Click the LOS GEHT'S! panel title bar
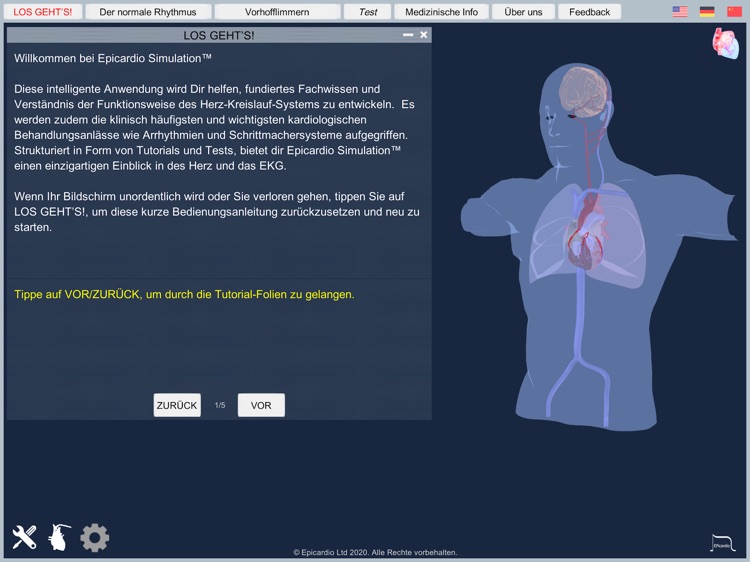The image size is (750, 562). tap(219, 35)
